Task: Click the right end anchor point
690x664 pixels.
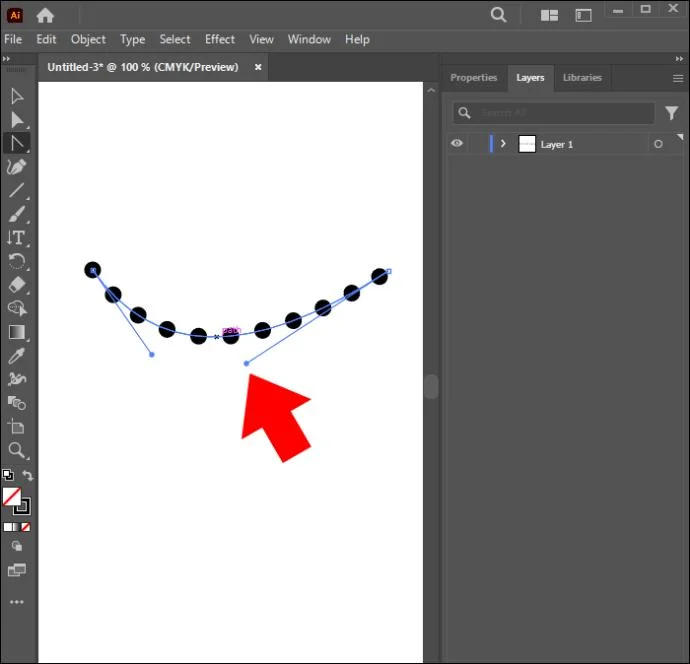Action: click(389, 271)
